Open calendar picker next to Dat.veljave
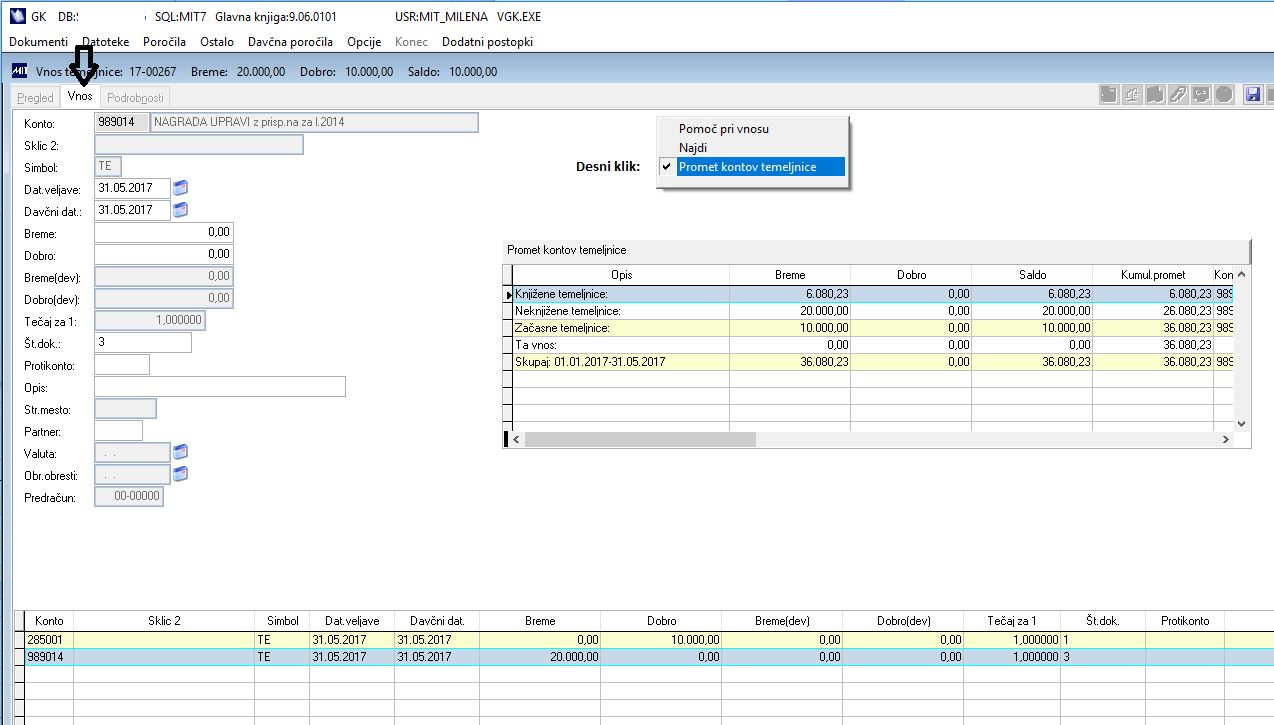This screenshot has width=1274, height=725. (181, 187)
